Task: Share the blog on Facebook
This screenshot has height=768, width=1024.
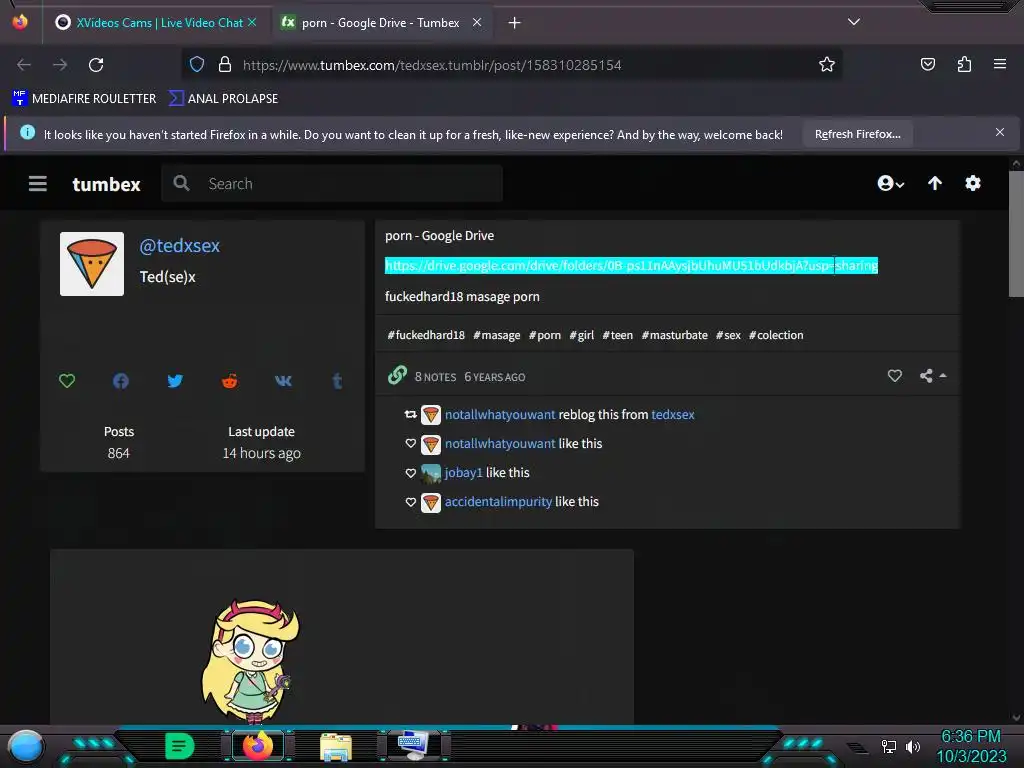Action: 121,381
